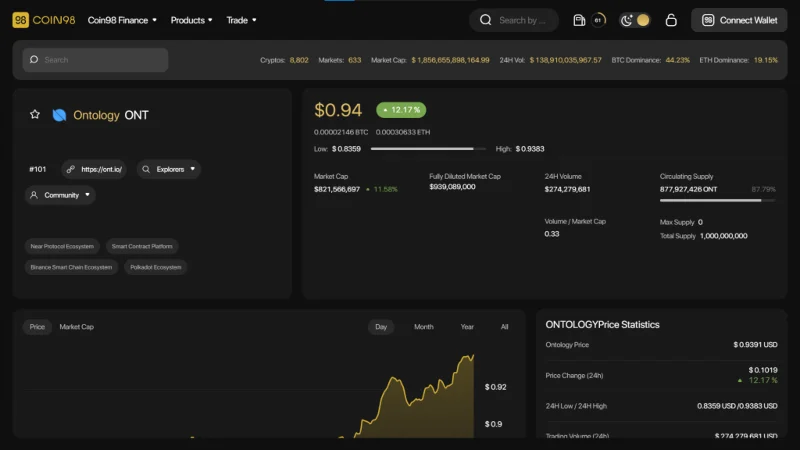Open the gas fee tracker icon
This screenshot has width=800, height=450.
[x=579, y=20]
